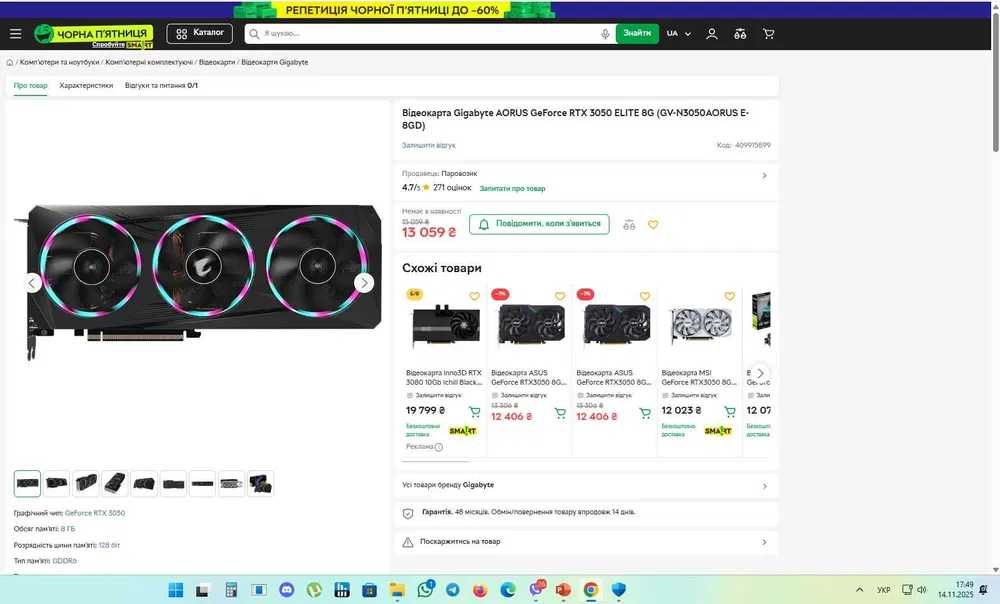Expand Усі товари бренду Gigabyte row
Image resolution: width=1000 pixels, height=604 pixels.
[585, 485]
